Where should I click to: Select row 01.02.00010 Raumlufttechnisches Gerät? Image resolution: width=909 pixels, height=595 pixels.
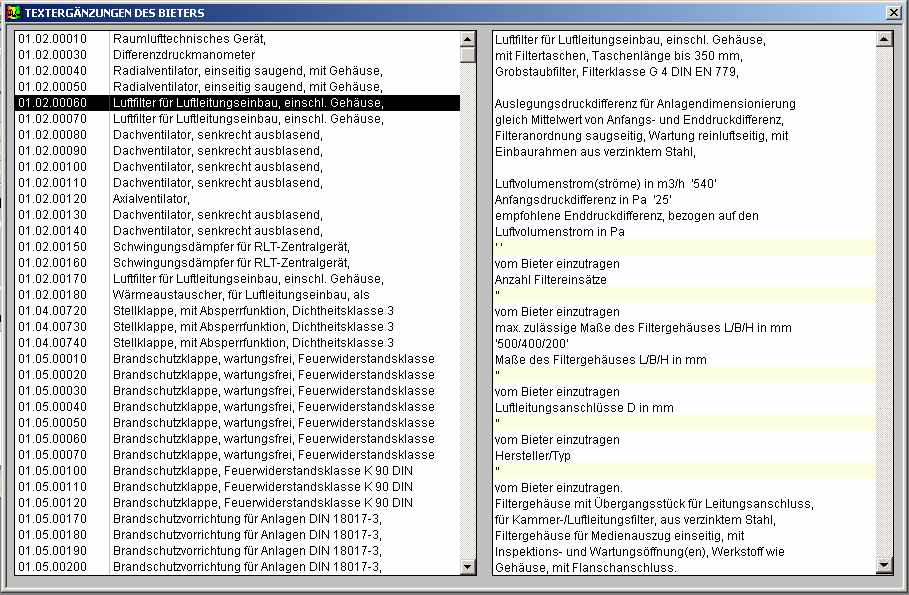pyautogui.click(x=236, y=39)
